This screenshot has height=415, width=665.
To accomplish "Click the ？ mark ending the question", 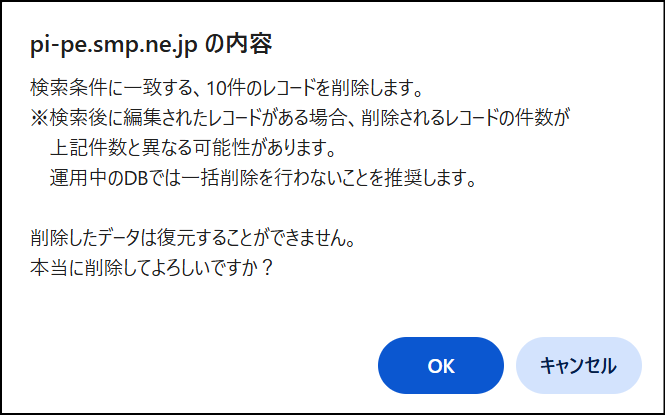I will 267,268.
